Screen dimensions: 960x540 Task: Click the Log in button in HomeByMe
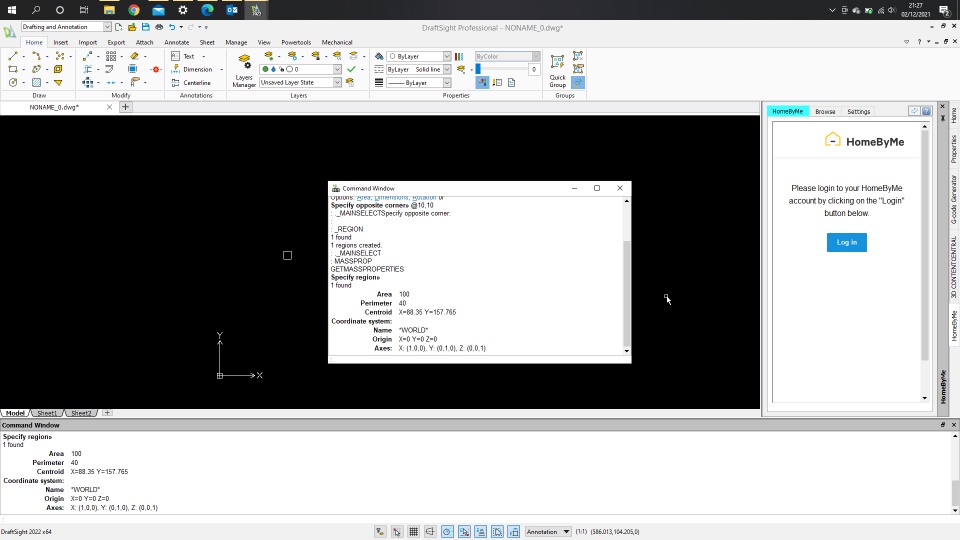tap(847, 242)
